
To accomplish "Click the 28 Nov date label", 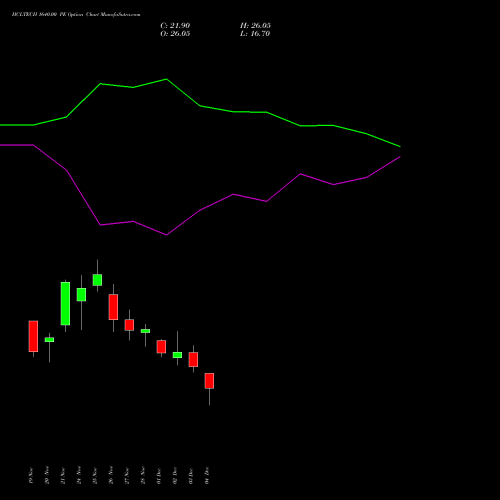I will click(x=143, y=476).
